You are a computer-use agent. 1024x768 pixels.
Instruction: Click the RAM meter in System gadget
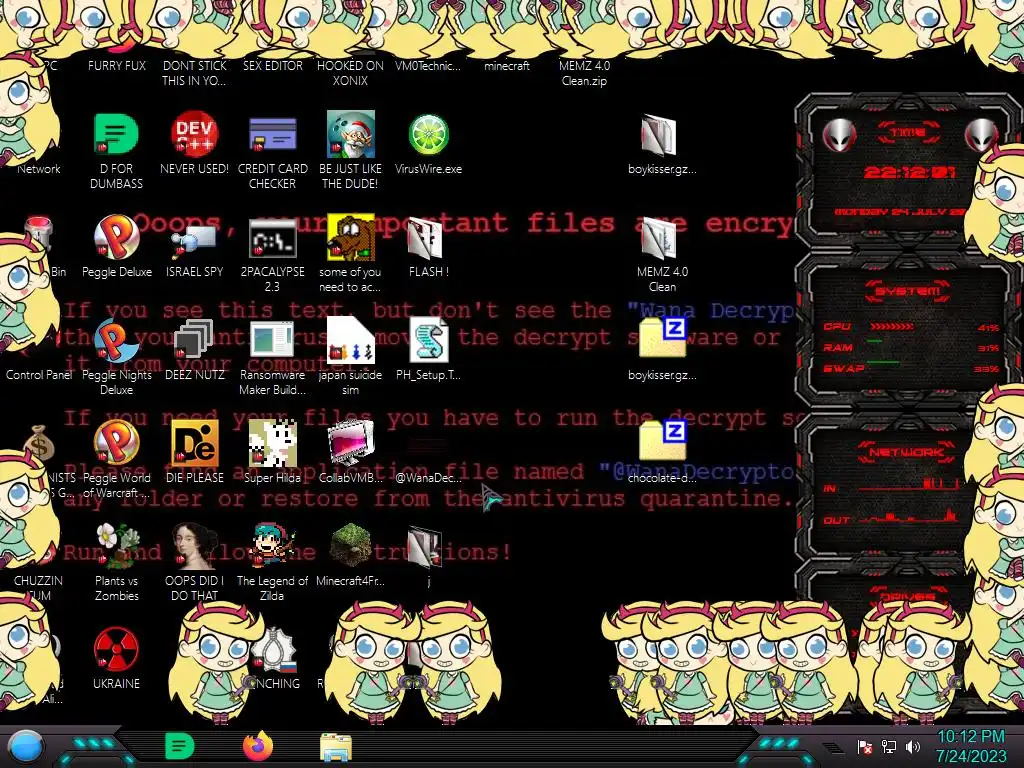click(x=910, y=347)
